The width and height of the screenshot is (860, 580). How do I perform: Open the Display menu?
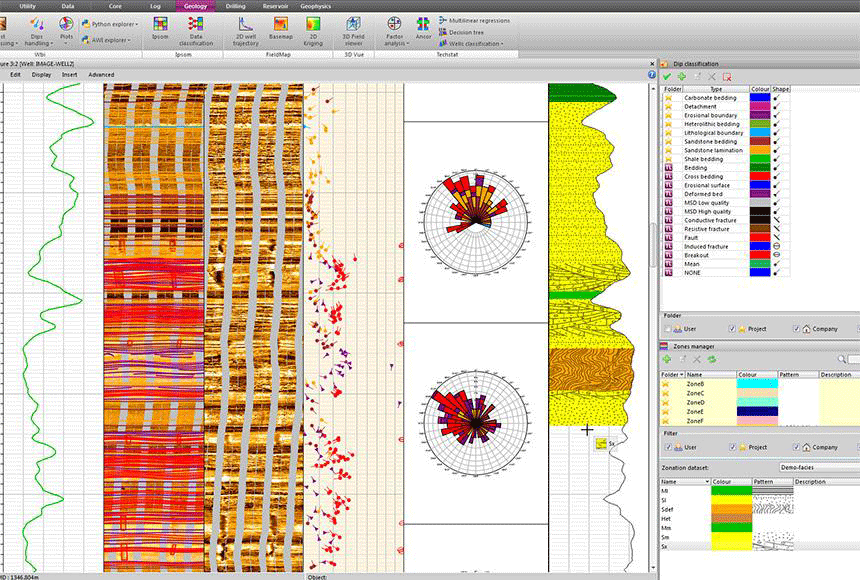(41, 75)
